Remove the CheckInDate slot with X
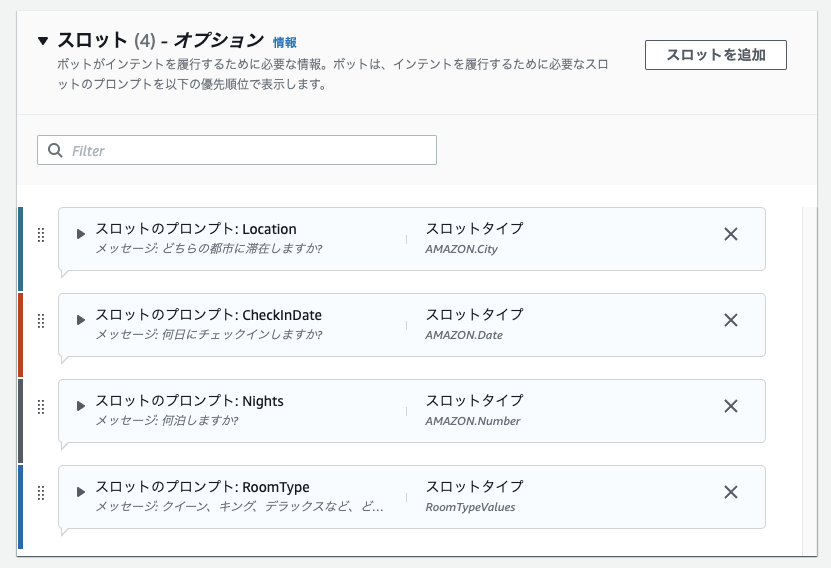The image size is (831, 568). click(x=731, y=320)
